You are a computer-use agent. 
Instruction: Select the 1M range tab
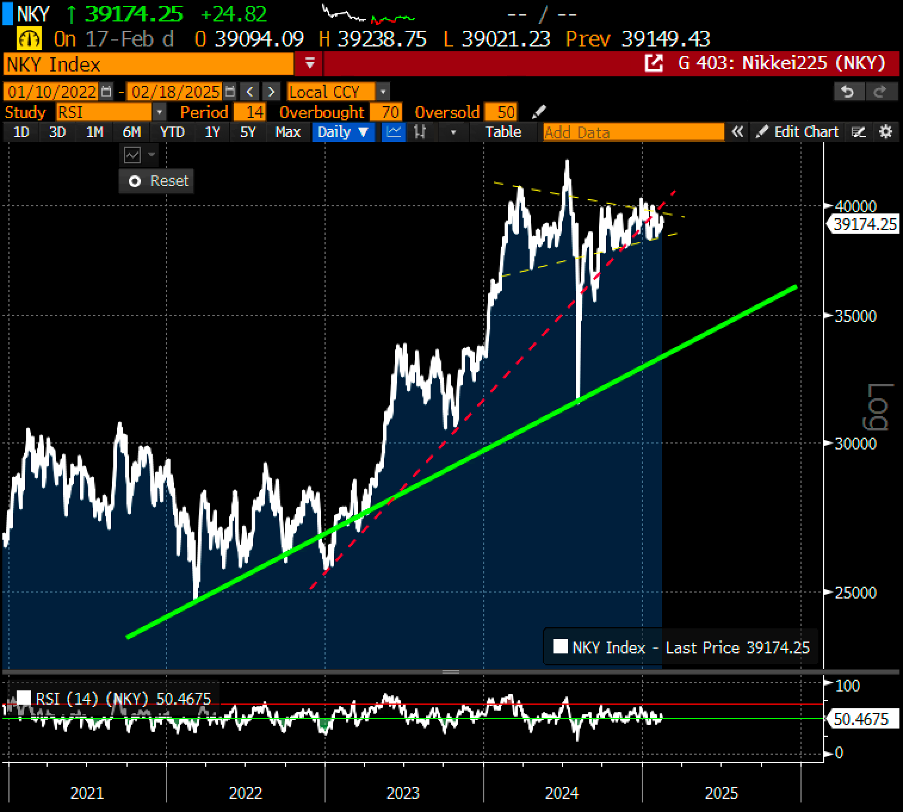point(95,132)
